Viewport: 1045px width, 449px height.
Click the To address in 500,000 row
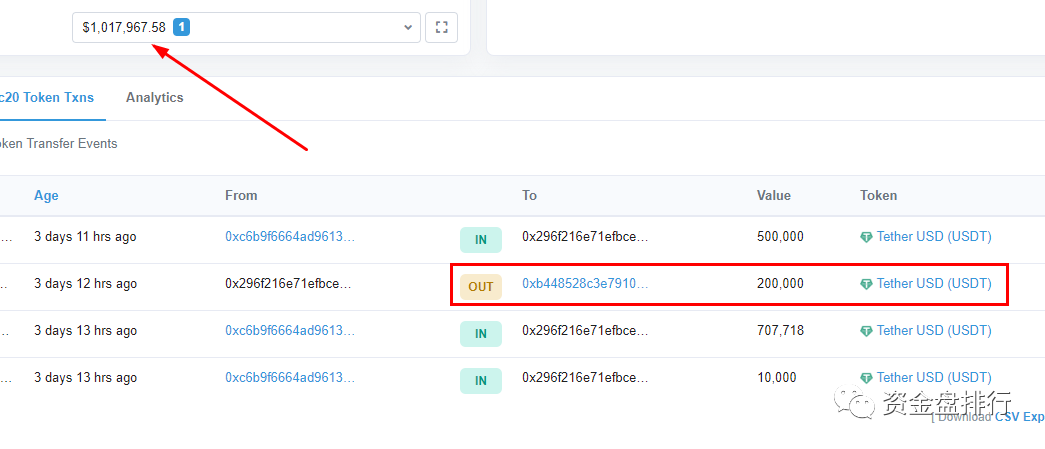585,236
